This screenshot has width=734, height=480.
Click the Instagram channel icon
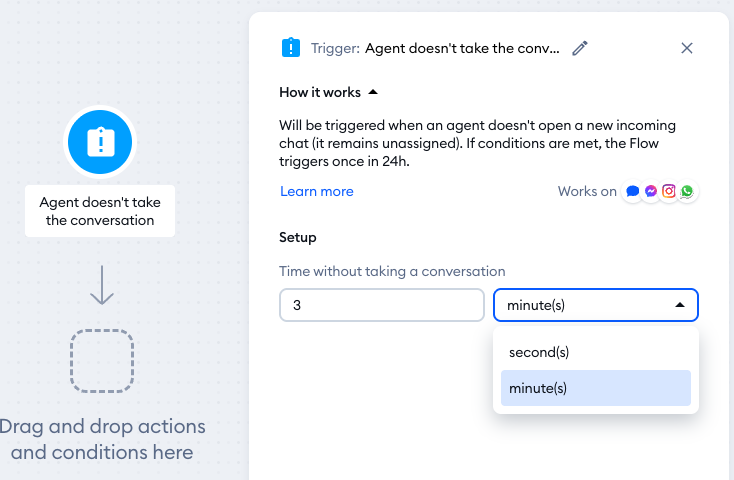669,192
